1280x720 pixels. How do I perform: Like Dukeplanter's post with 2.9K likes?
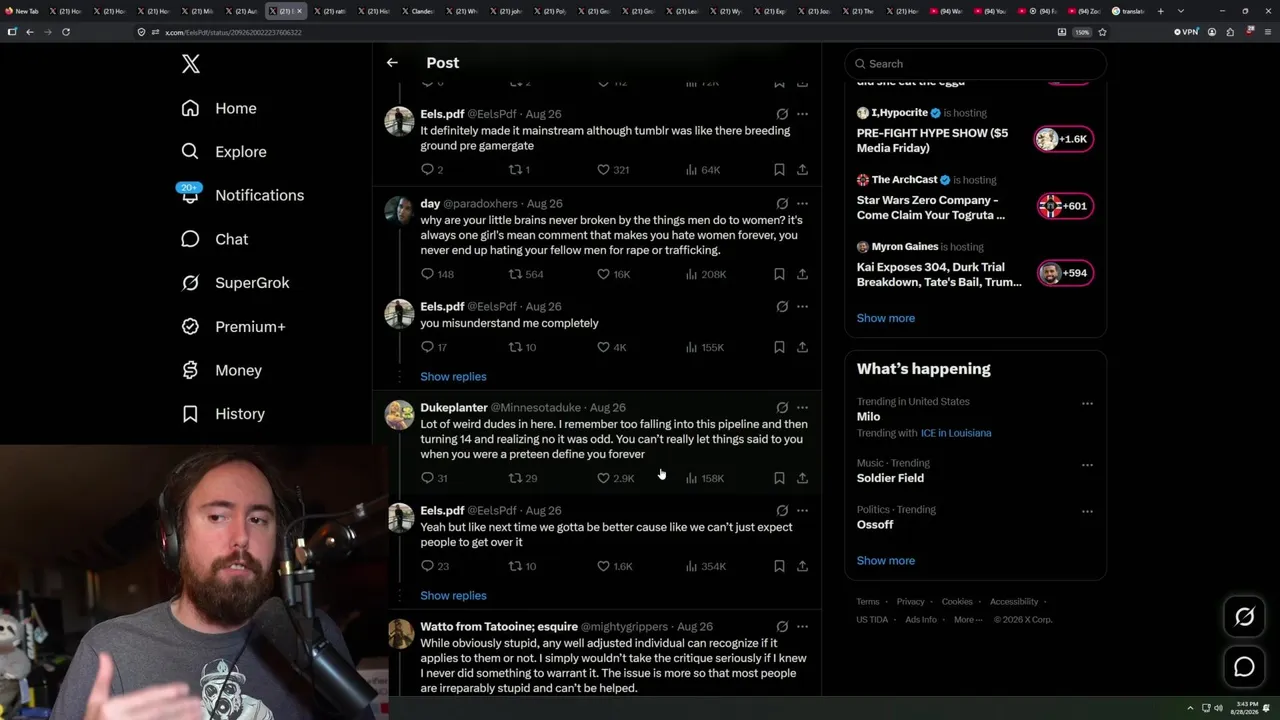pyautogui.click(x=615, y=478)
